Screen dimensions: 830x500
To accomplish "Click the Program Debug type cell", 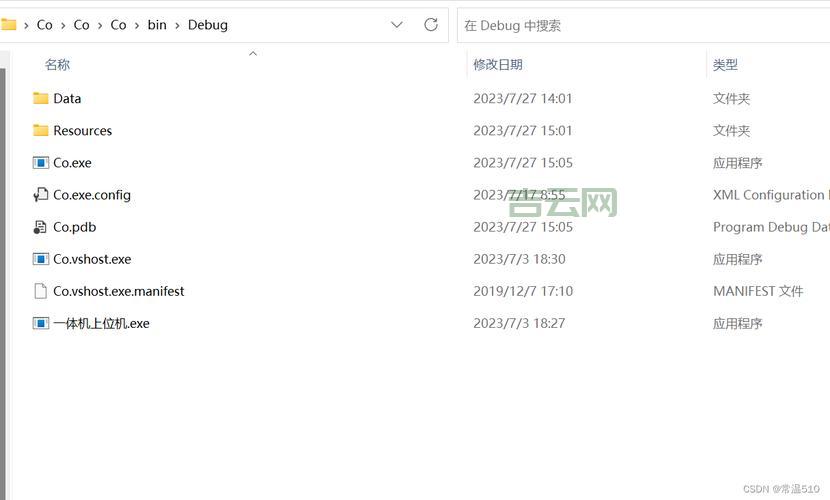I will tap(771, 227).
